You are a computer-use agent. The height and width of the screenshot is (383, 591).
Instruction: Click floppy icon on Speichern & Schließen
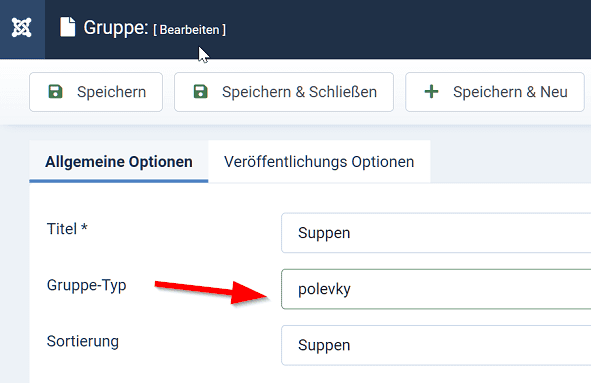[x=201, y=92]
